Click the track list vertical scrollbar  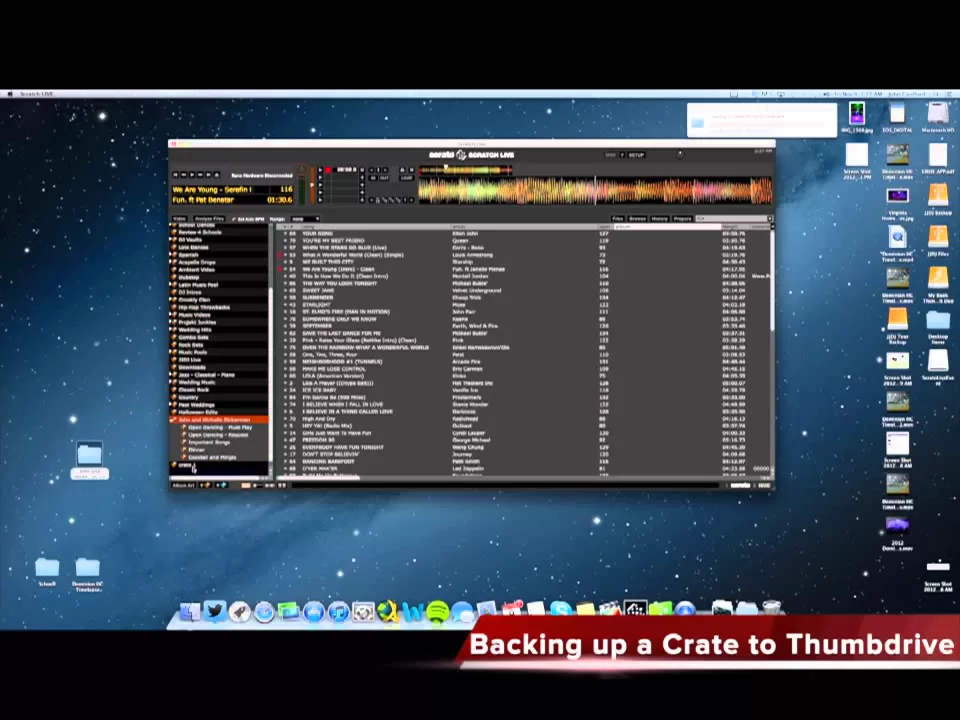point(772,280)
